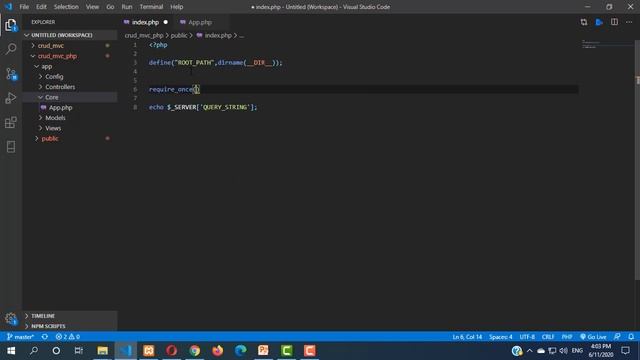The image size is (640, 360).
Task: Click the master branch indicator
Action: pyautogui.click(x=20, y=337)
